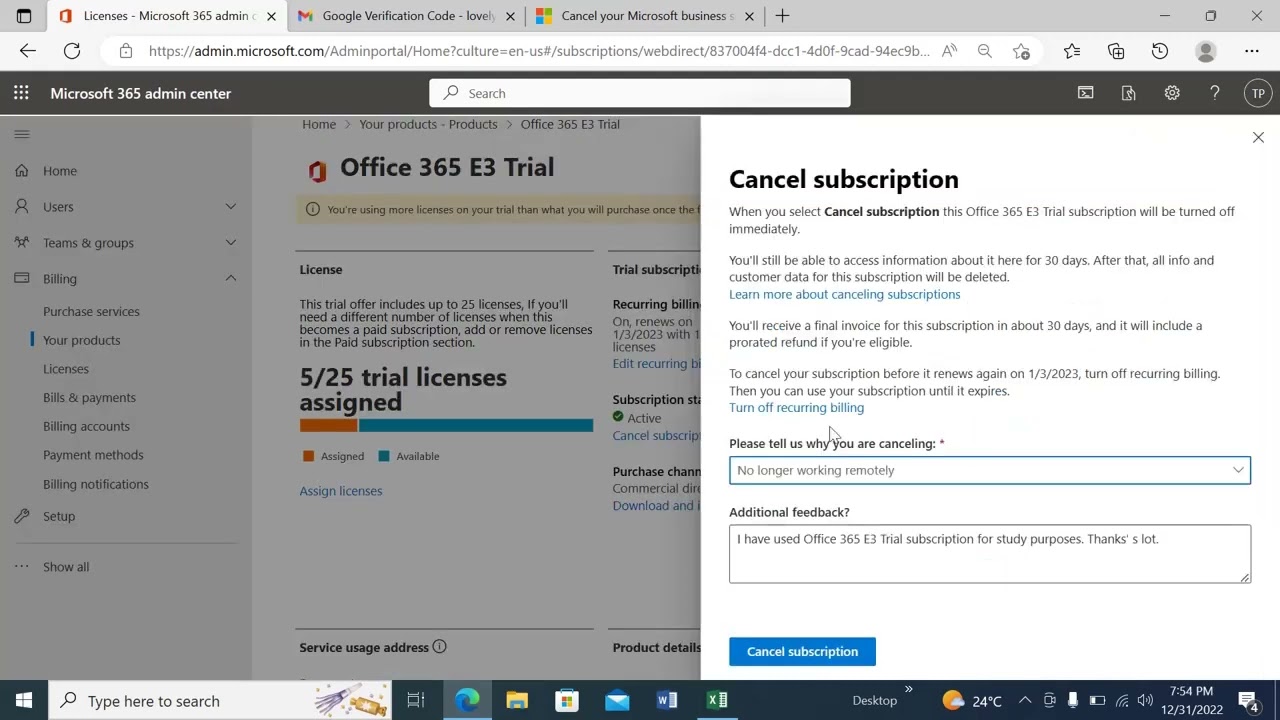Image resolution: width=1280 pixels, height=720 pixels.
Task: Click the browser address bar URL
Action: pos(539,51)
